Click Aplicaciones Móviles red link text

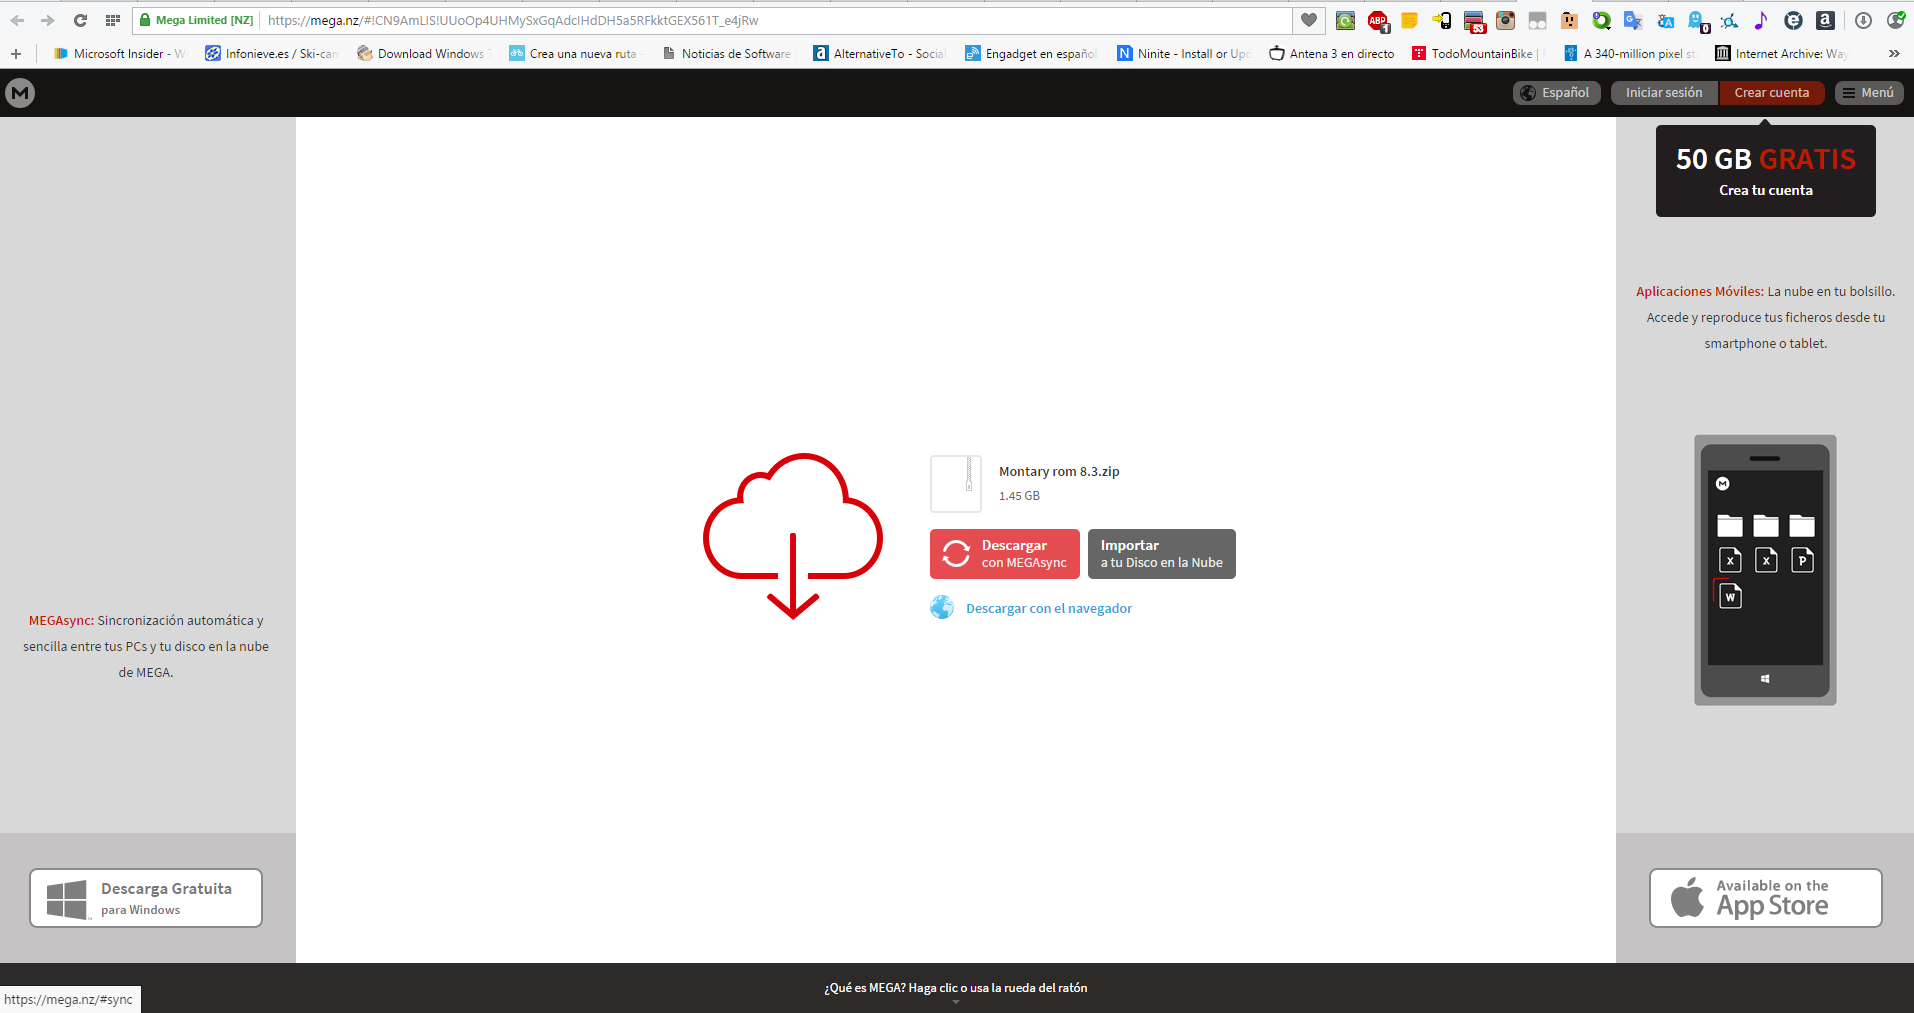point(1700,291)
